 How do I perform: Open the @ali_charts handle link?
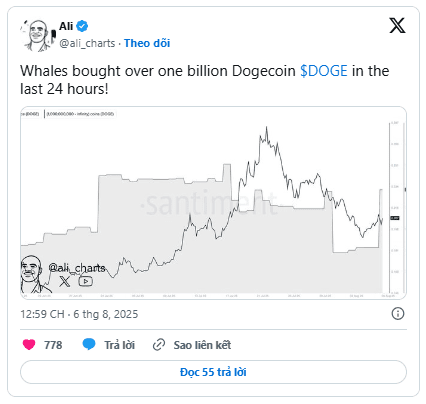(87, 43)
